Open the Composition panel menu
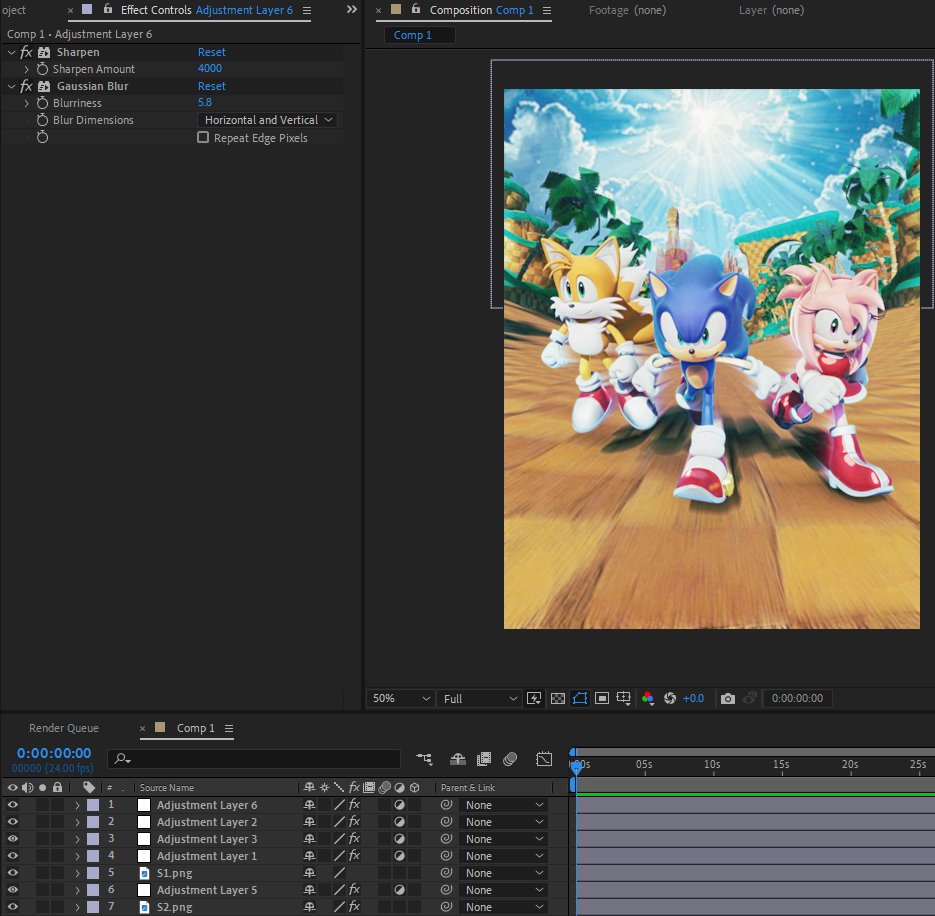This screenshot has width=935, height=916. click(x=547, y=10)
